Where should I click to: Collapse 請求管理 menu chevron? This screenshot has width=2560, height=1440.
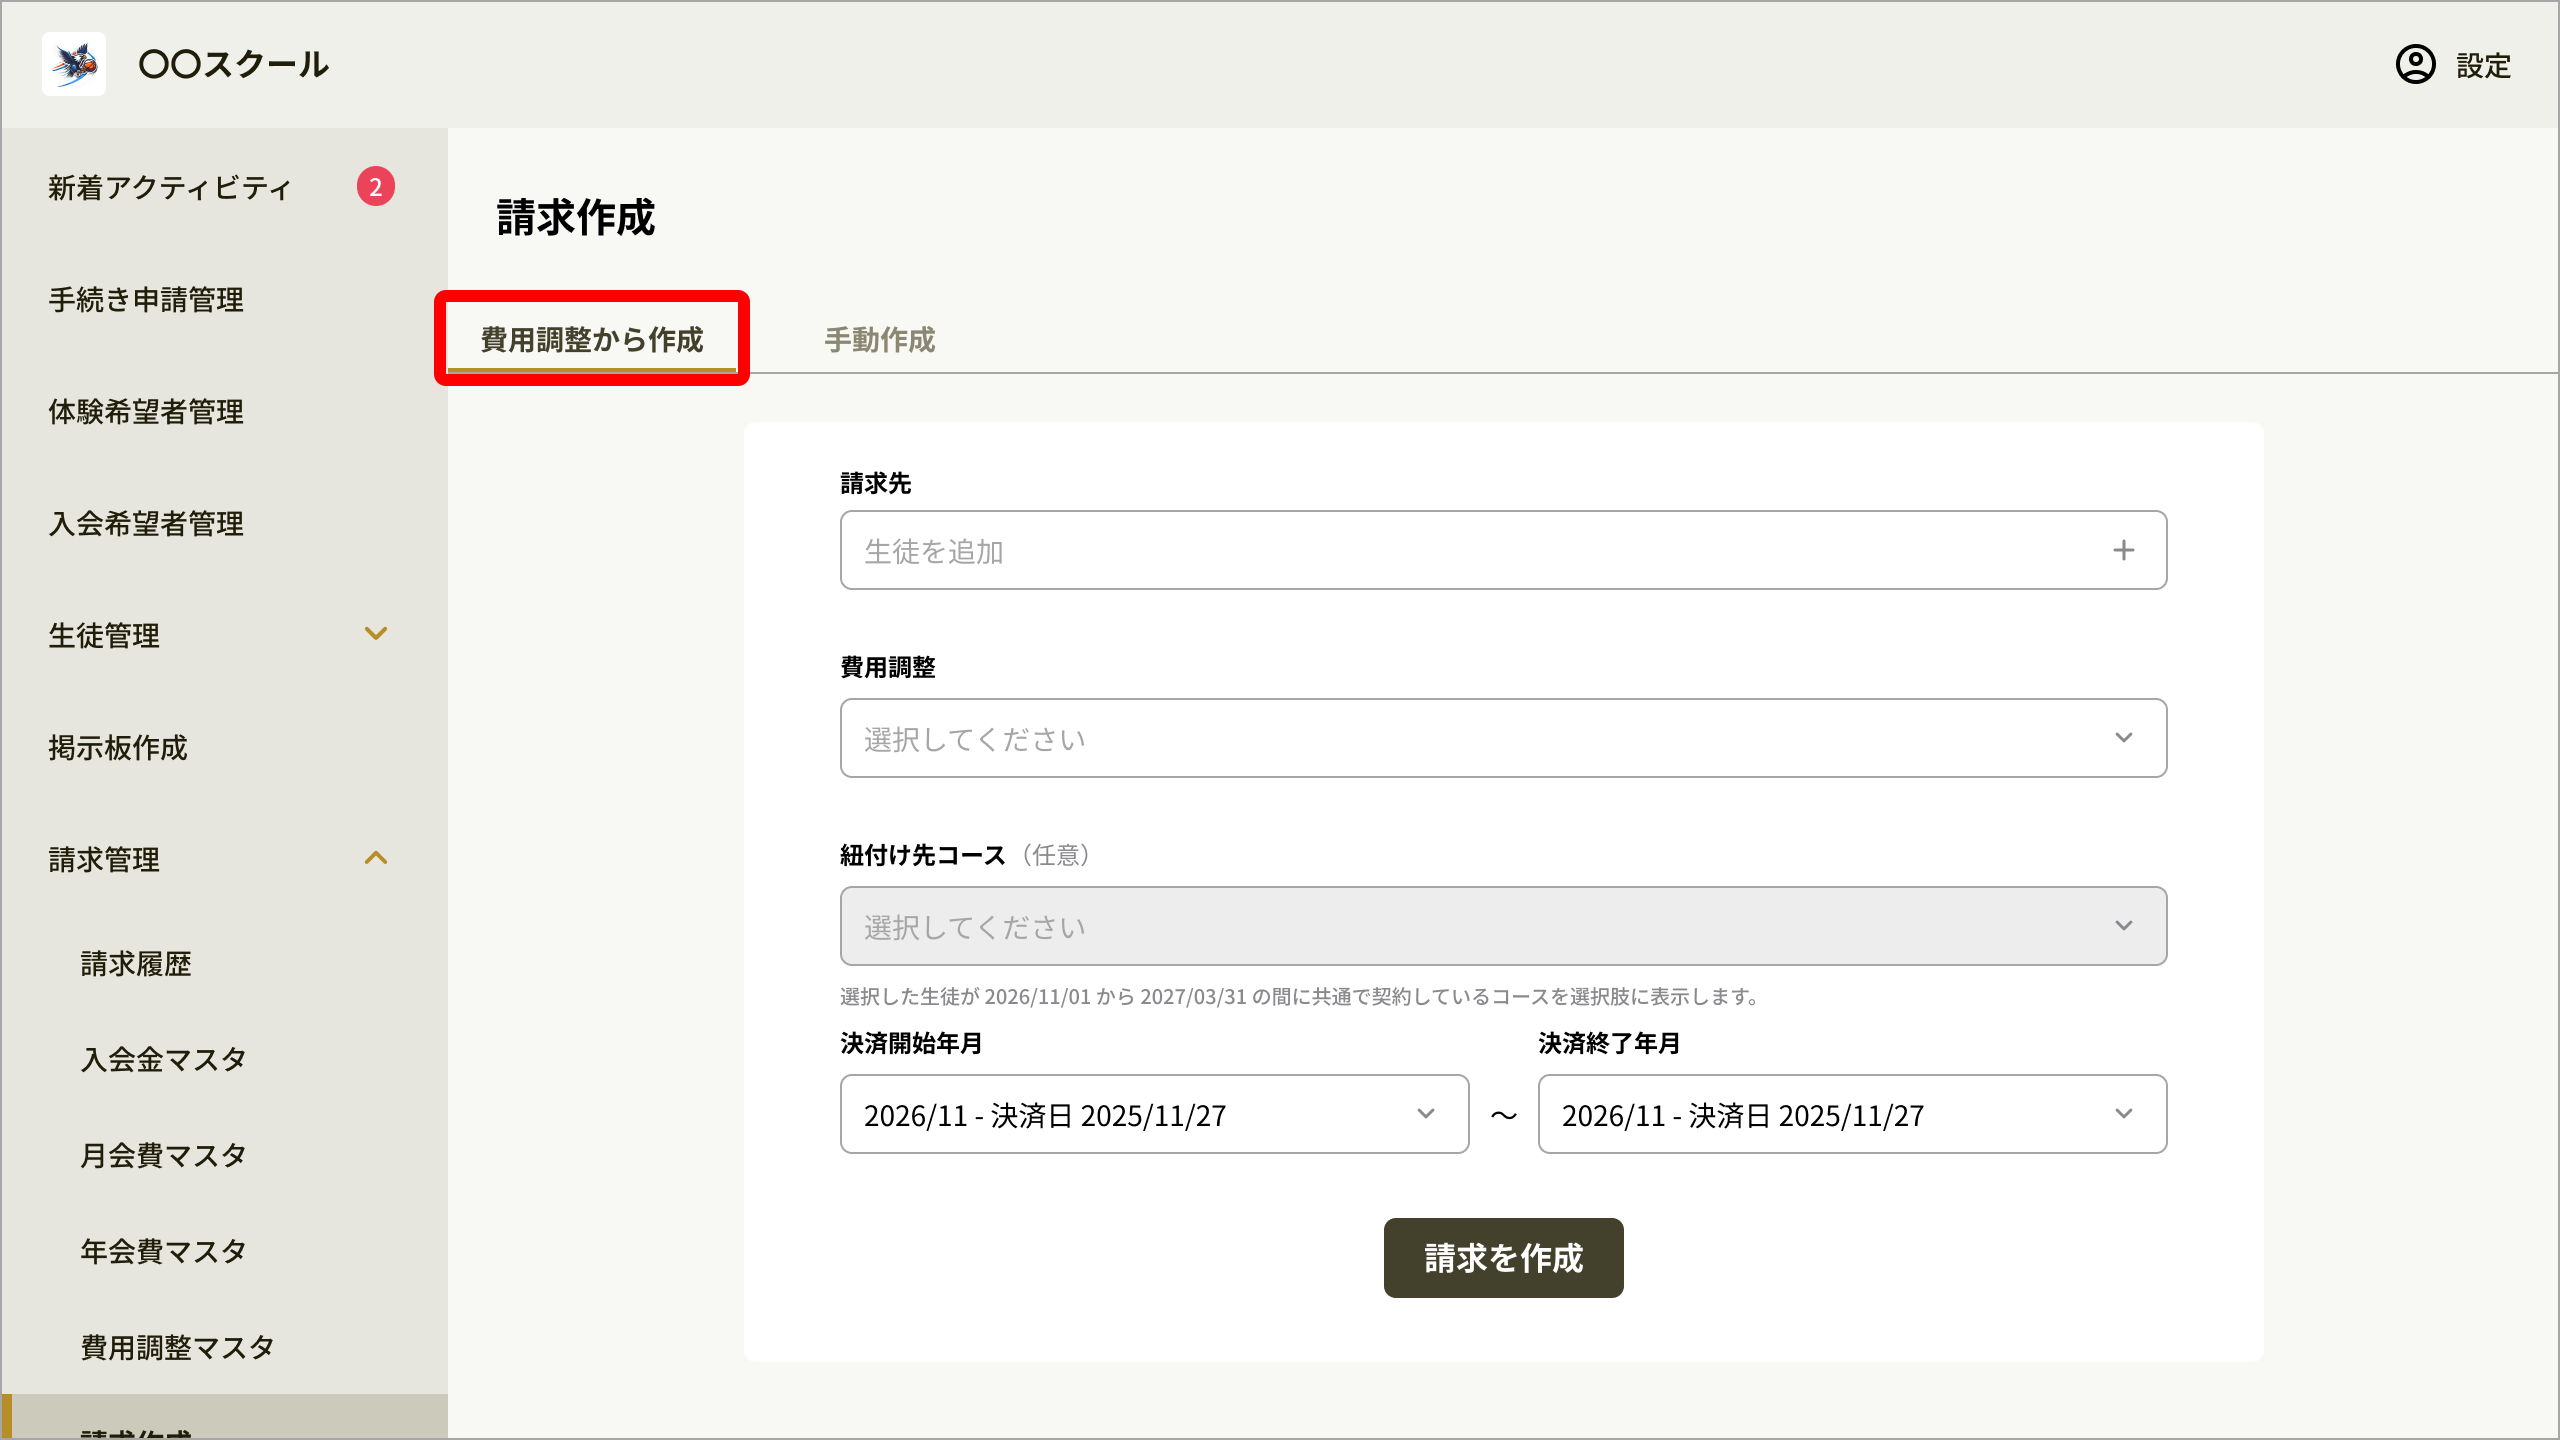point(376,858)
